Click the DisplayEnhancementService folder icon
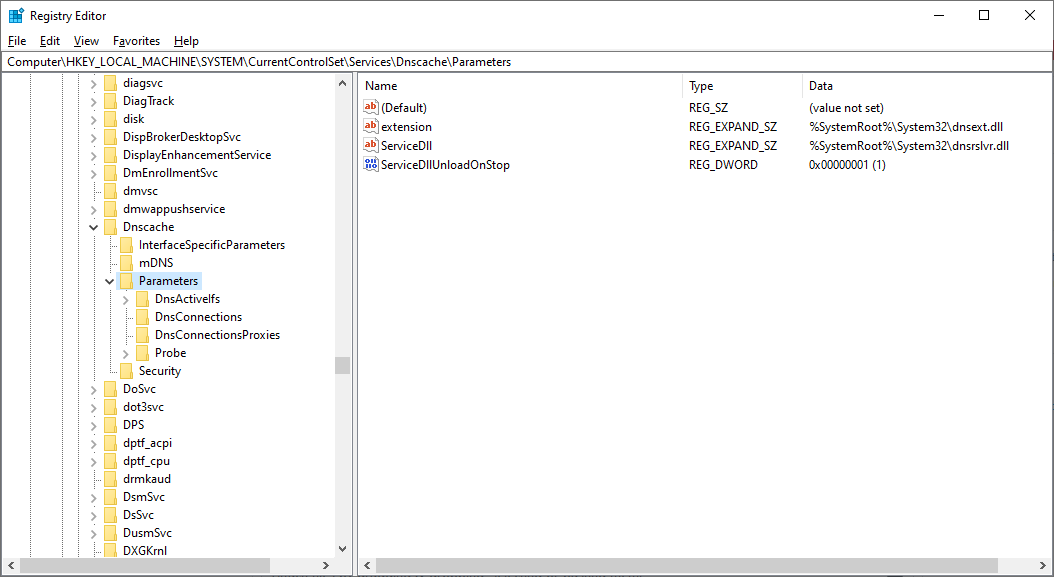 (111, 155)
